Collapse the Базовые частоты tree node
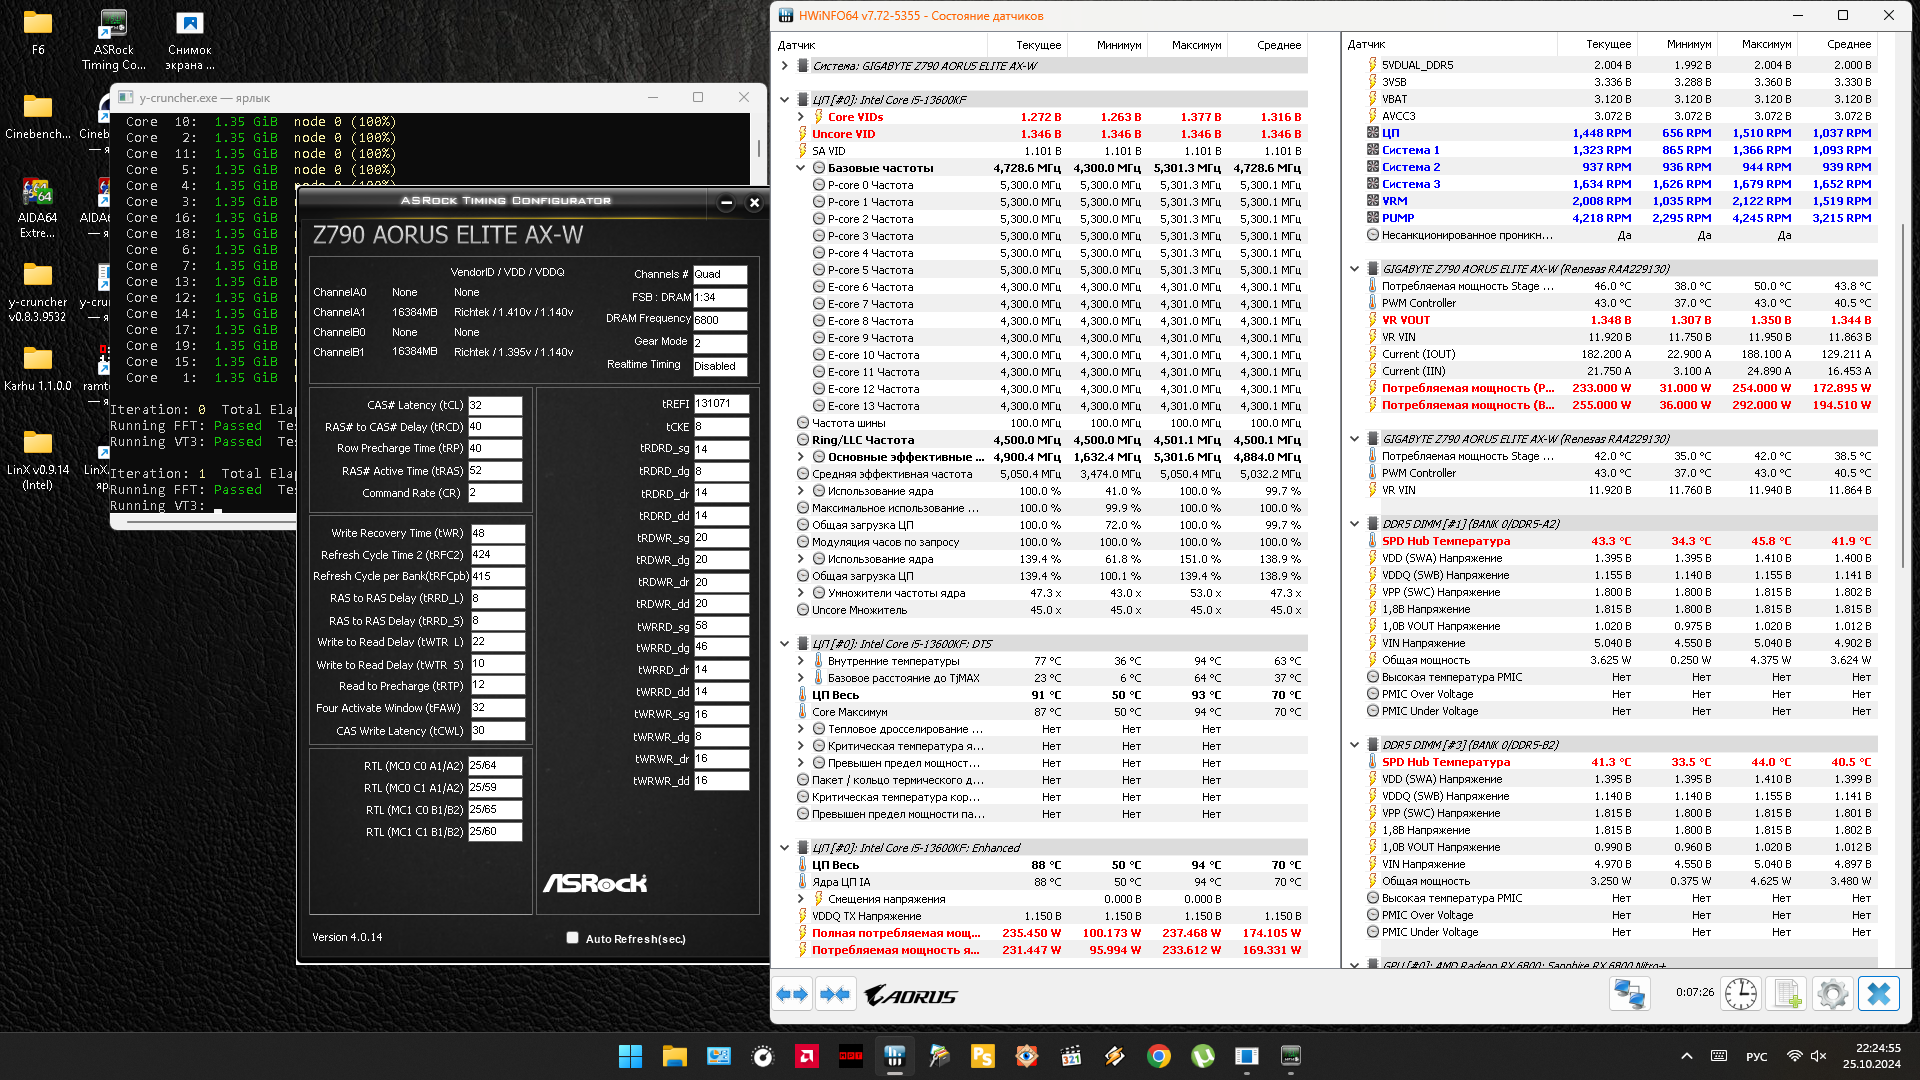This screenshot has height=1080, width=1920. click(801, 168)
